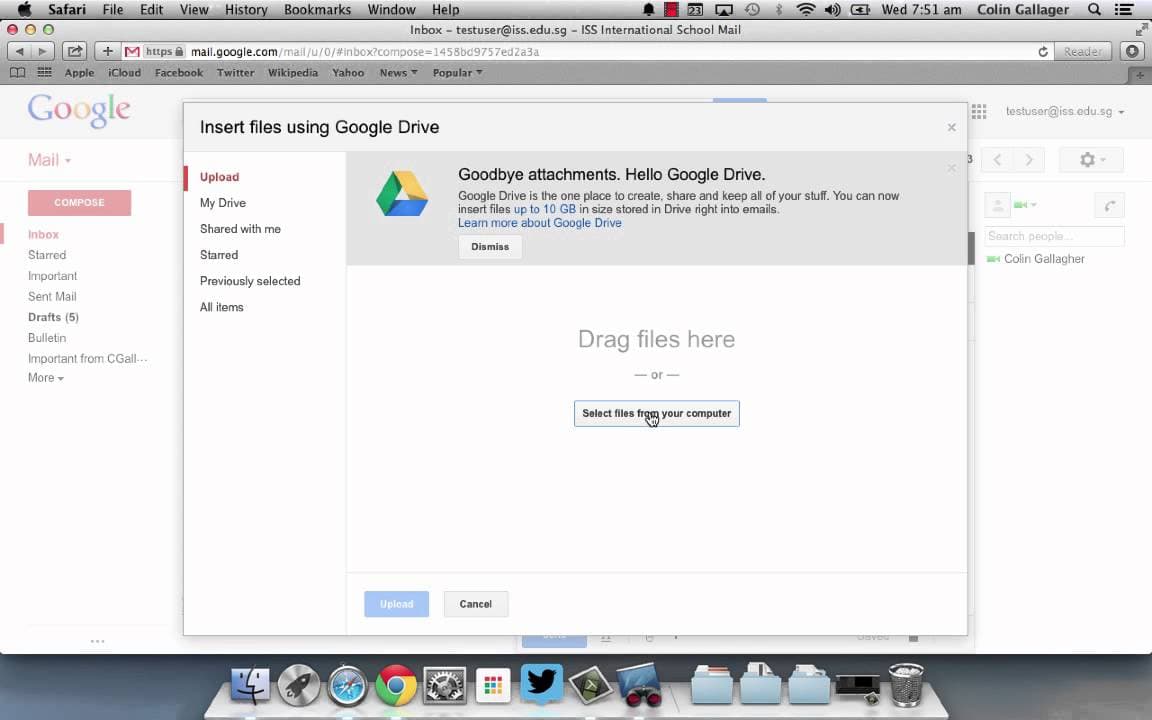Select the Upload tab
Image resolution: width=1152 pixels, height=720 pixels.
coord(220,177)
